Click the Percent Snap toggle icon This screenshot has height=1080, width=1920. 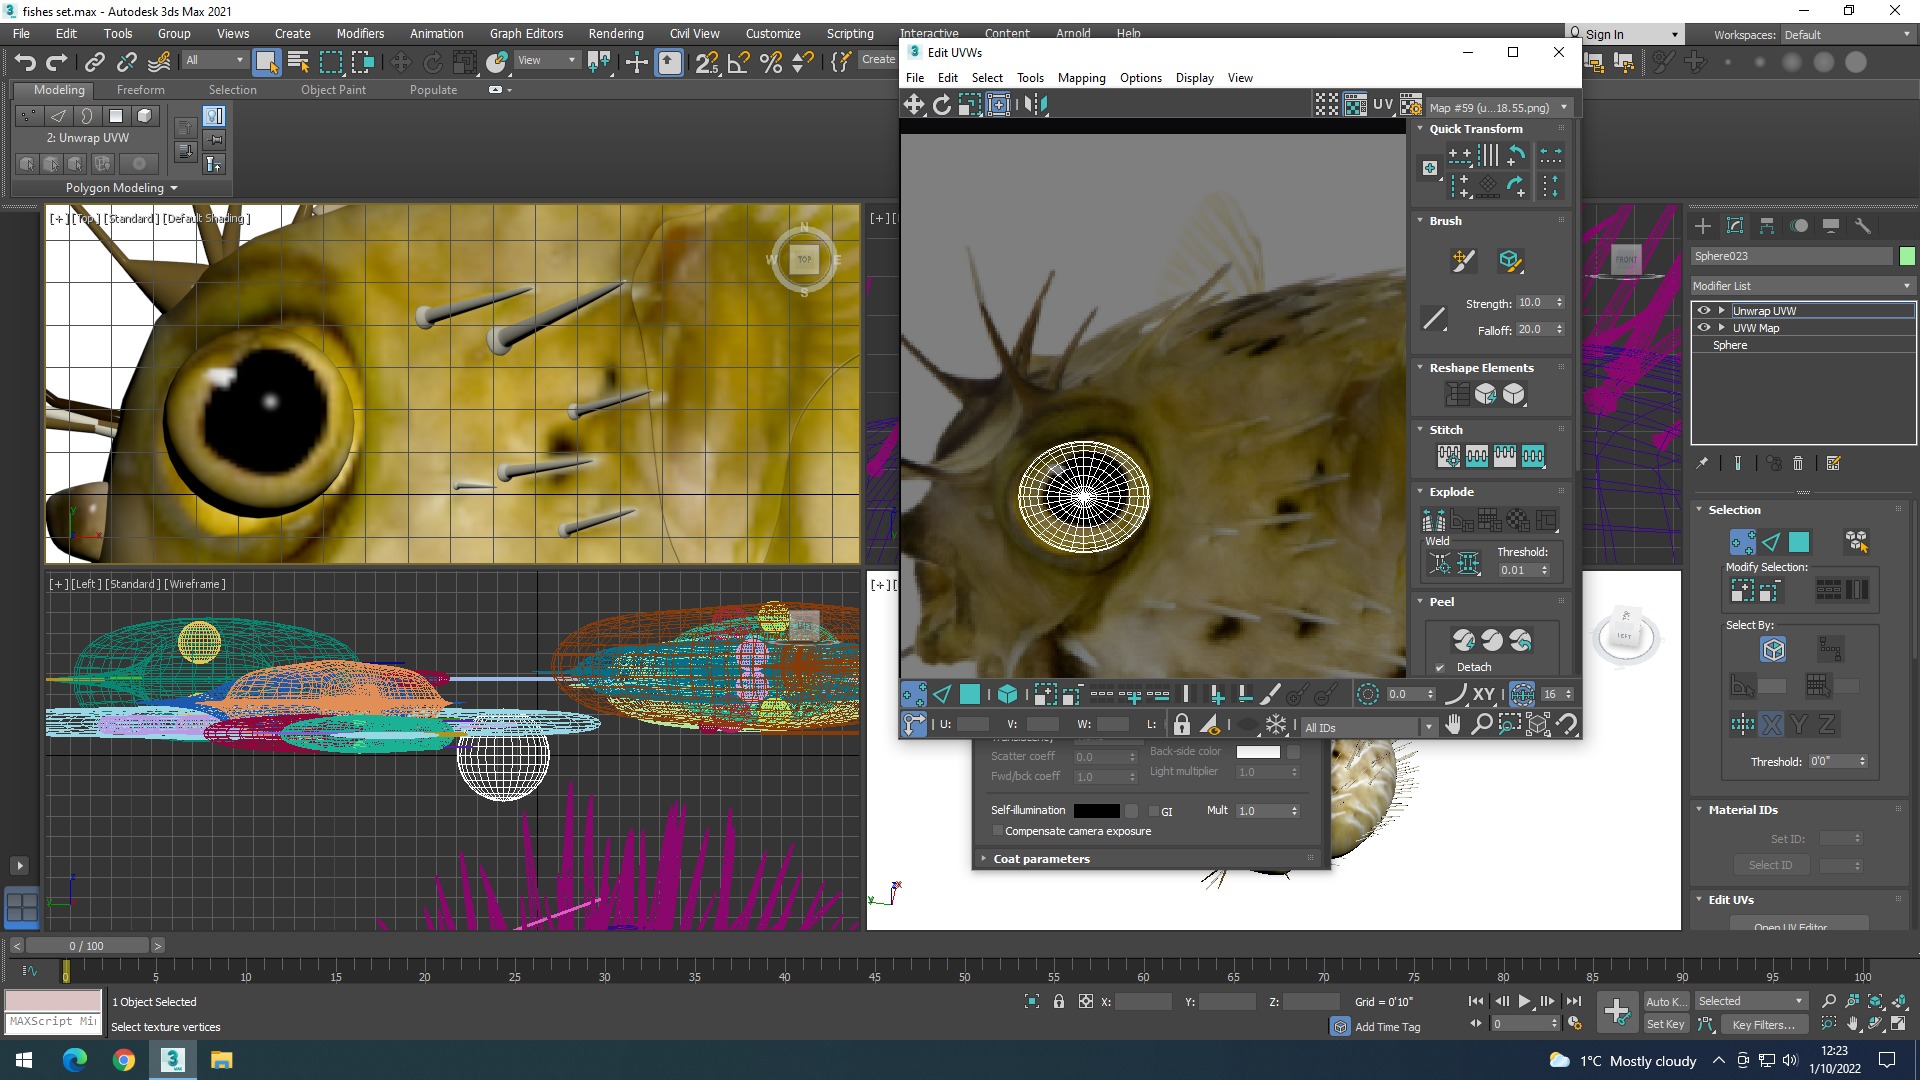770,62
